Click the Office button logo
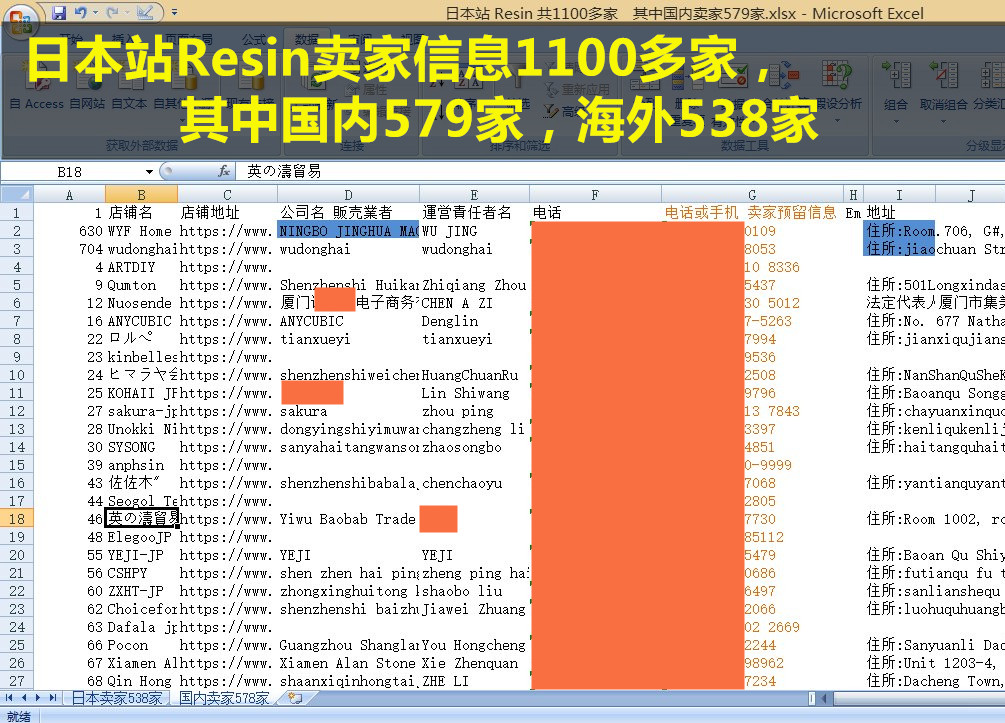Screen dimensions: 1005x723 [20, 18]
